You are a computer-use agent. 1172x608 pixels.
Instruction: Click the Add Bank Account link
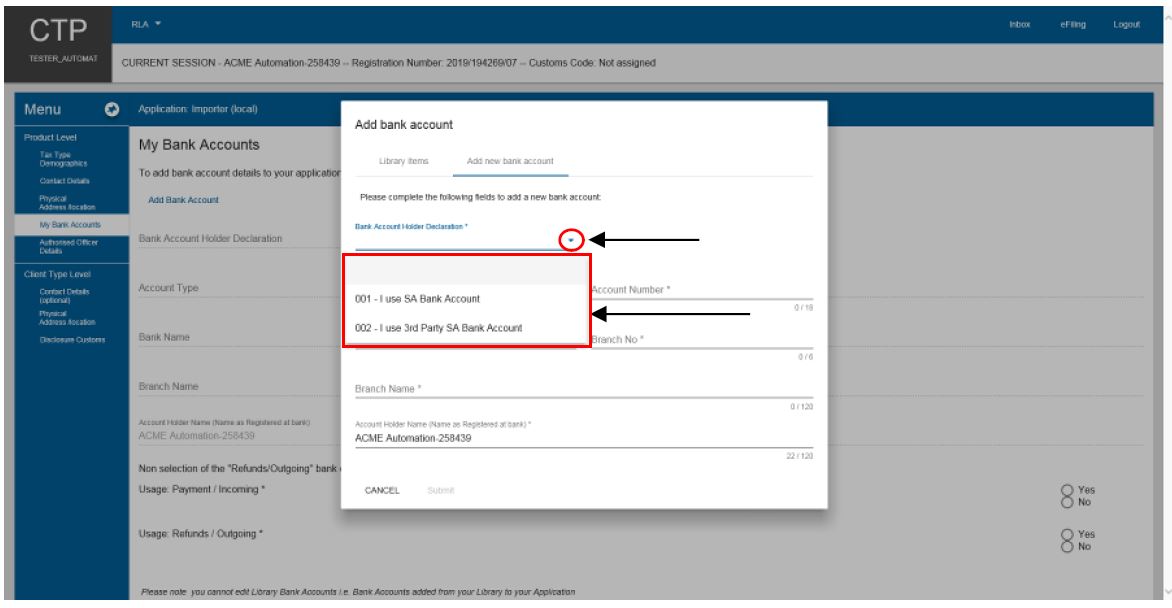(183, 200)
